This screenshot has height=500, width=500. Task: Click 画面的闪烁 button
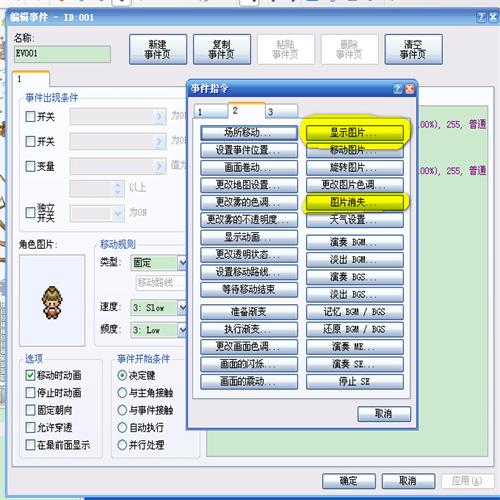249,364
